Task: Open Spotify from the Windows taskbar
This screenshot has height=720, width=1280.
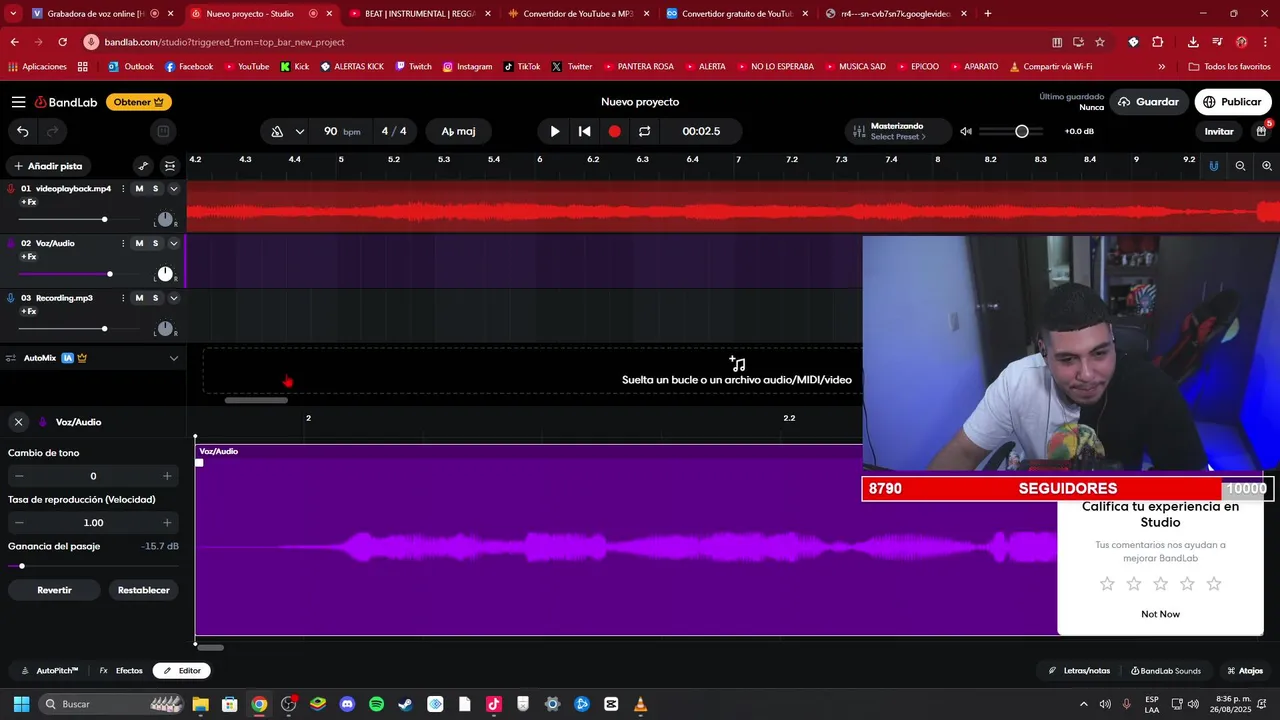Action: click(x=376, y=704)
